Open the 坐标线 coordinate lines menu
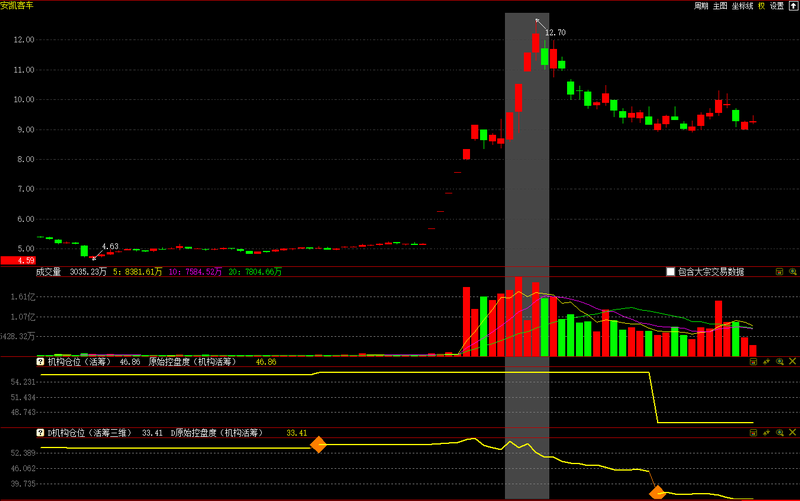Screen dimensions: 800x501 pyautogui.click(x=742, y=6)
